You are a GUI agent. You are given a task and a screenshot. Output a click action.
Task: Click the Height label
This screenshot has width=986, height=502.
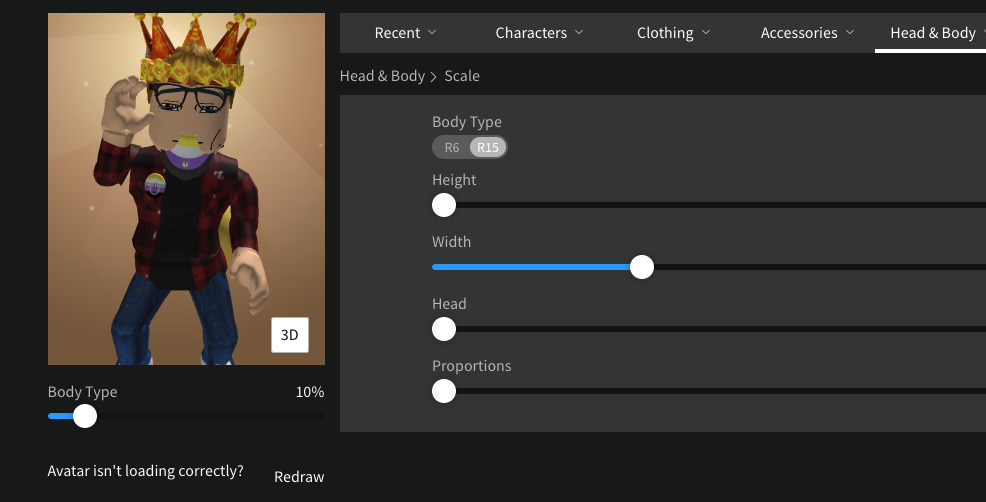(x=454, y=181)
